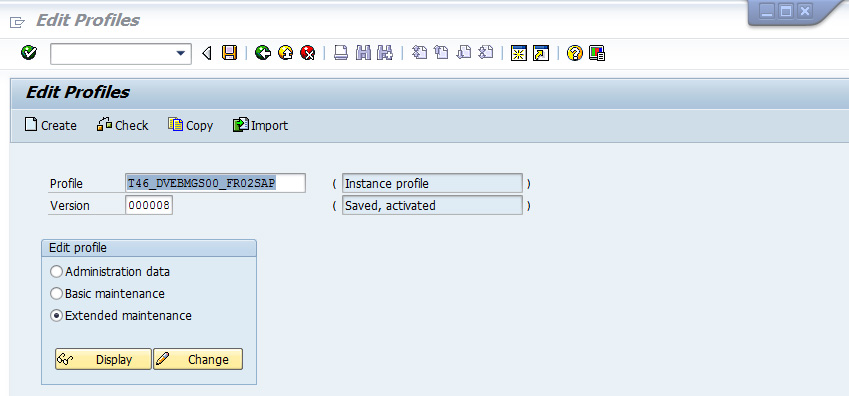Click the yellow Help question mark icon

tap(574, 53)
